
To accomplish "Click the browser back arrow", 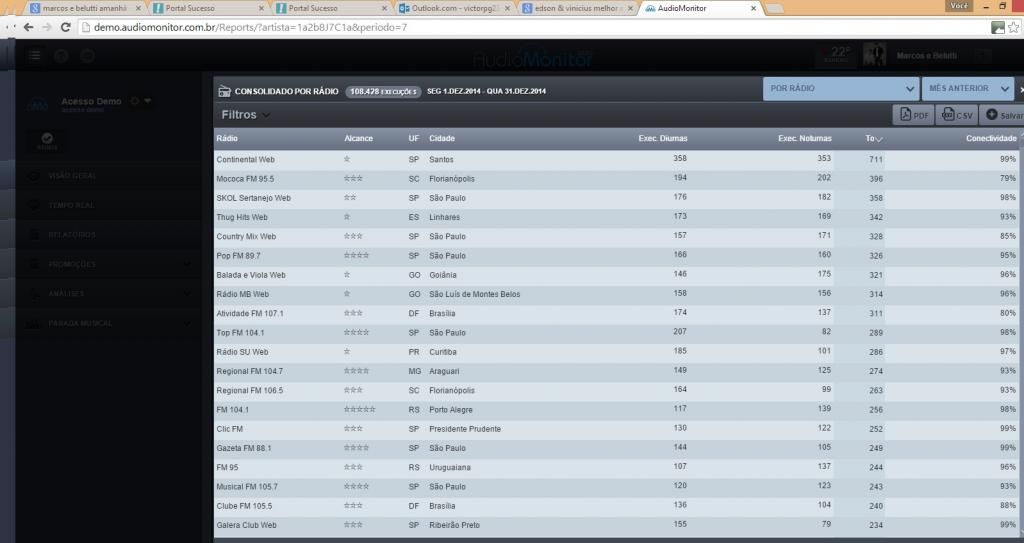I will [28, 27].
